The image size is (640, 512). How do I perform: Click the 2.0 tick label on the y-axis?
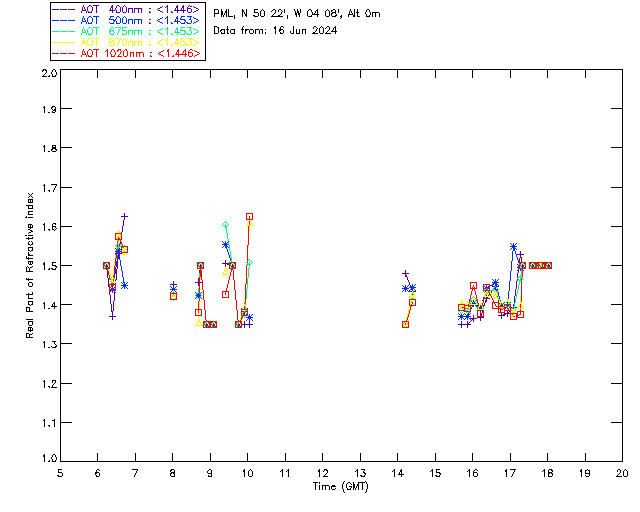click(x=48, y=75)
